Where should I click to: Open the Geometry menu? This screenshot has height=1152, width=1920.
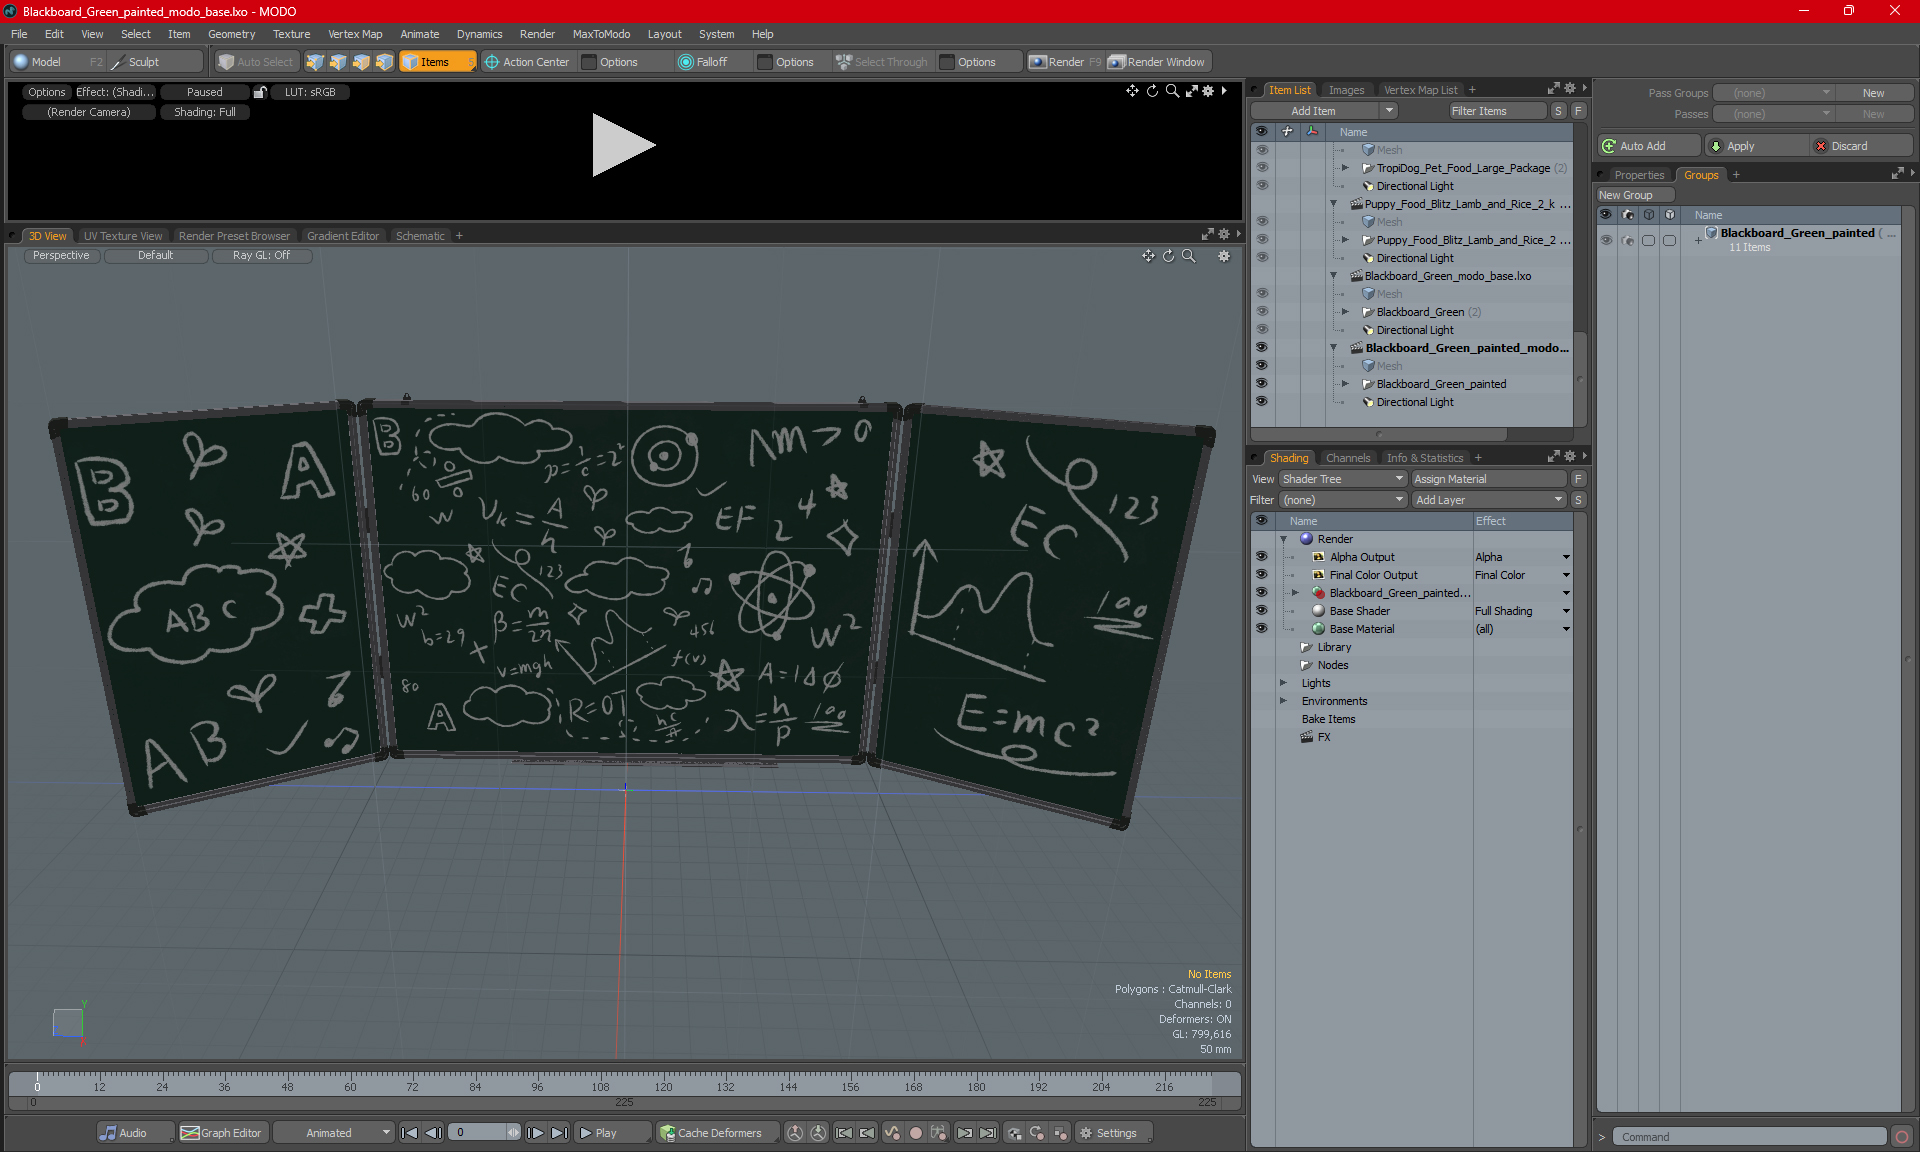pos(231,34)
